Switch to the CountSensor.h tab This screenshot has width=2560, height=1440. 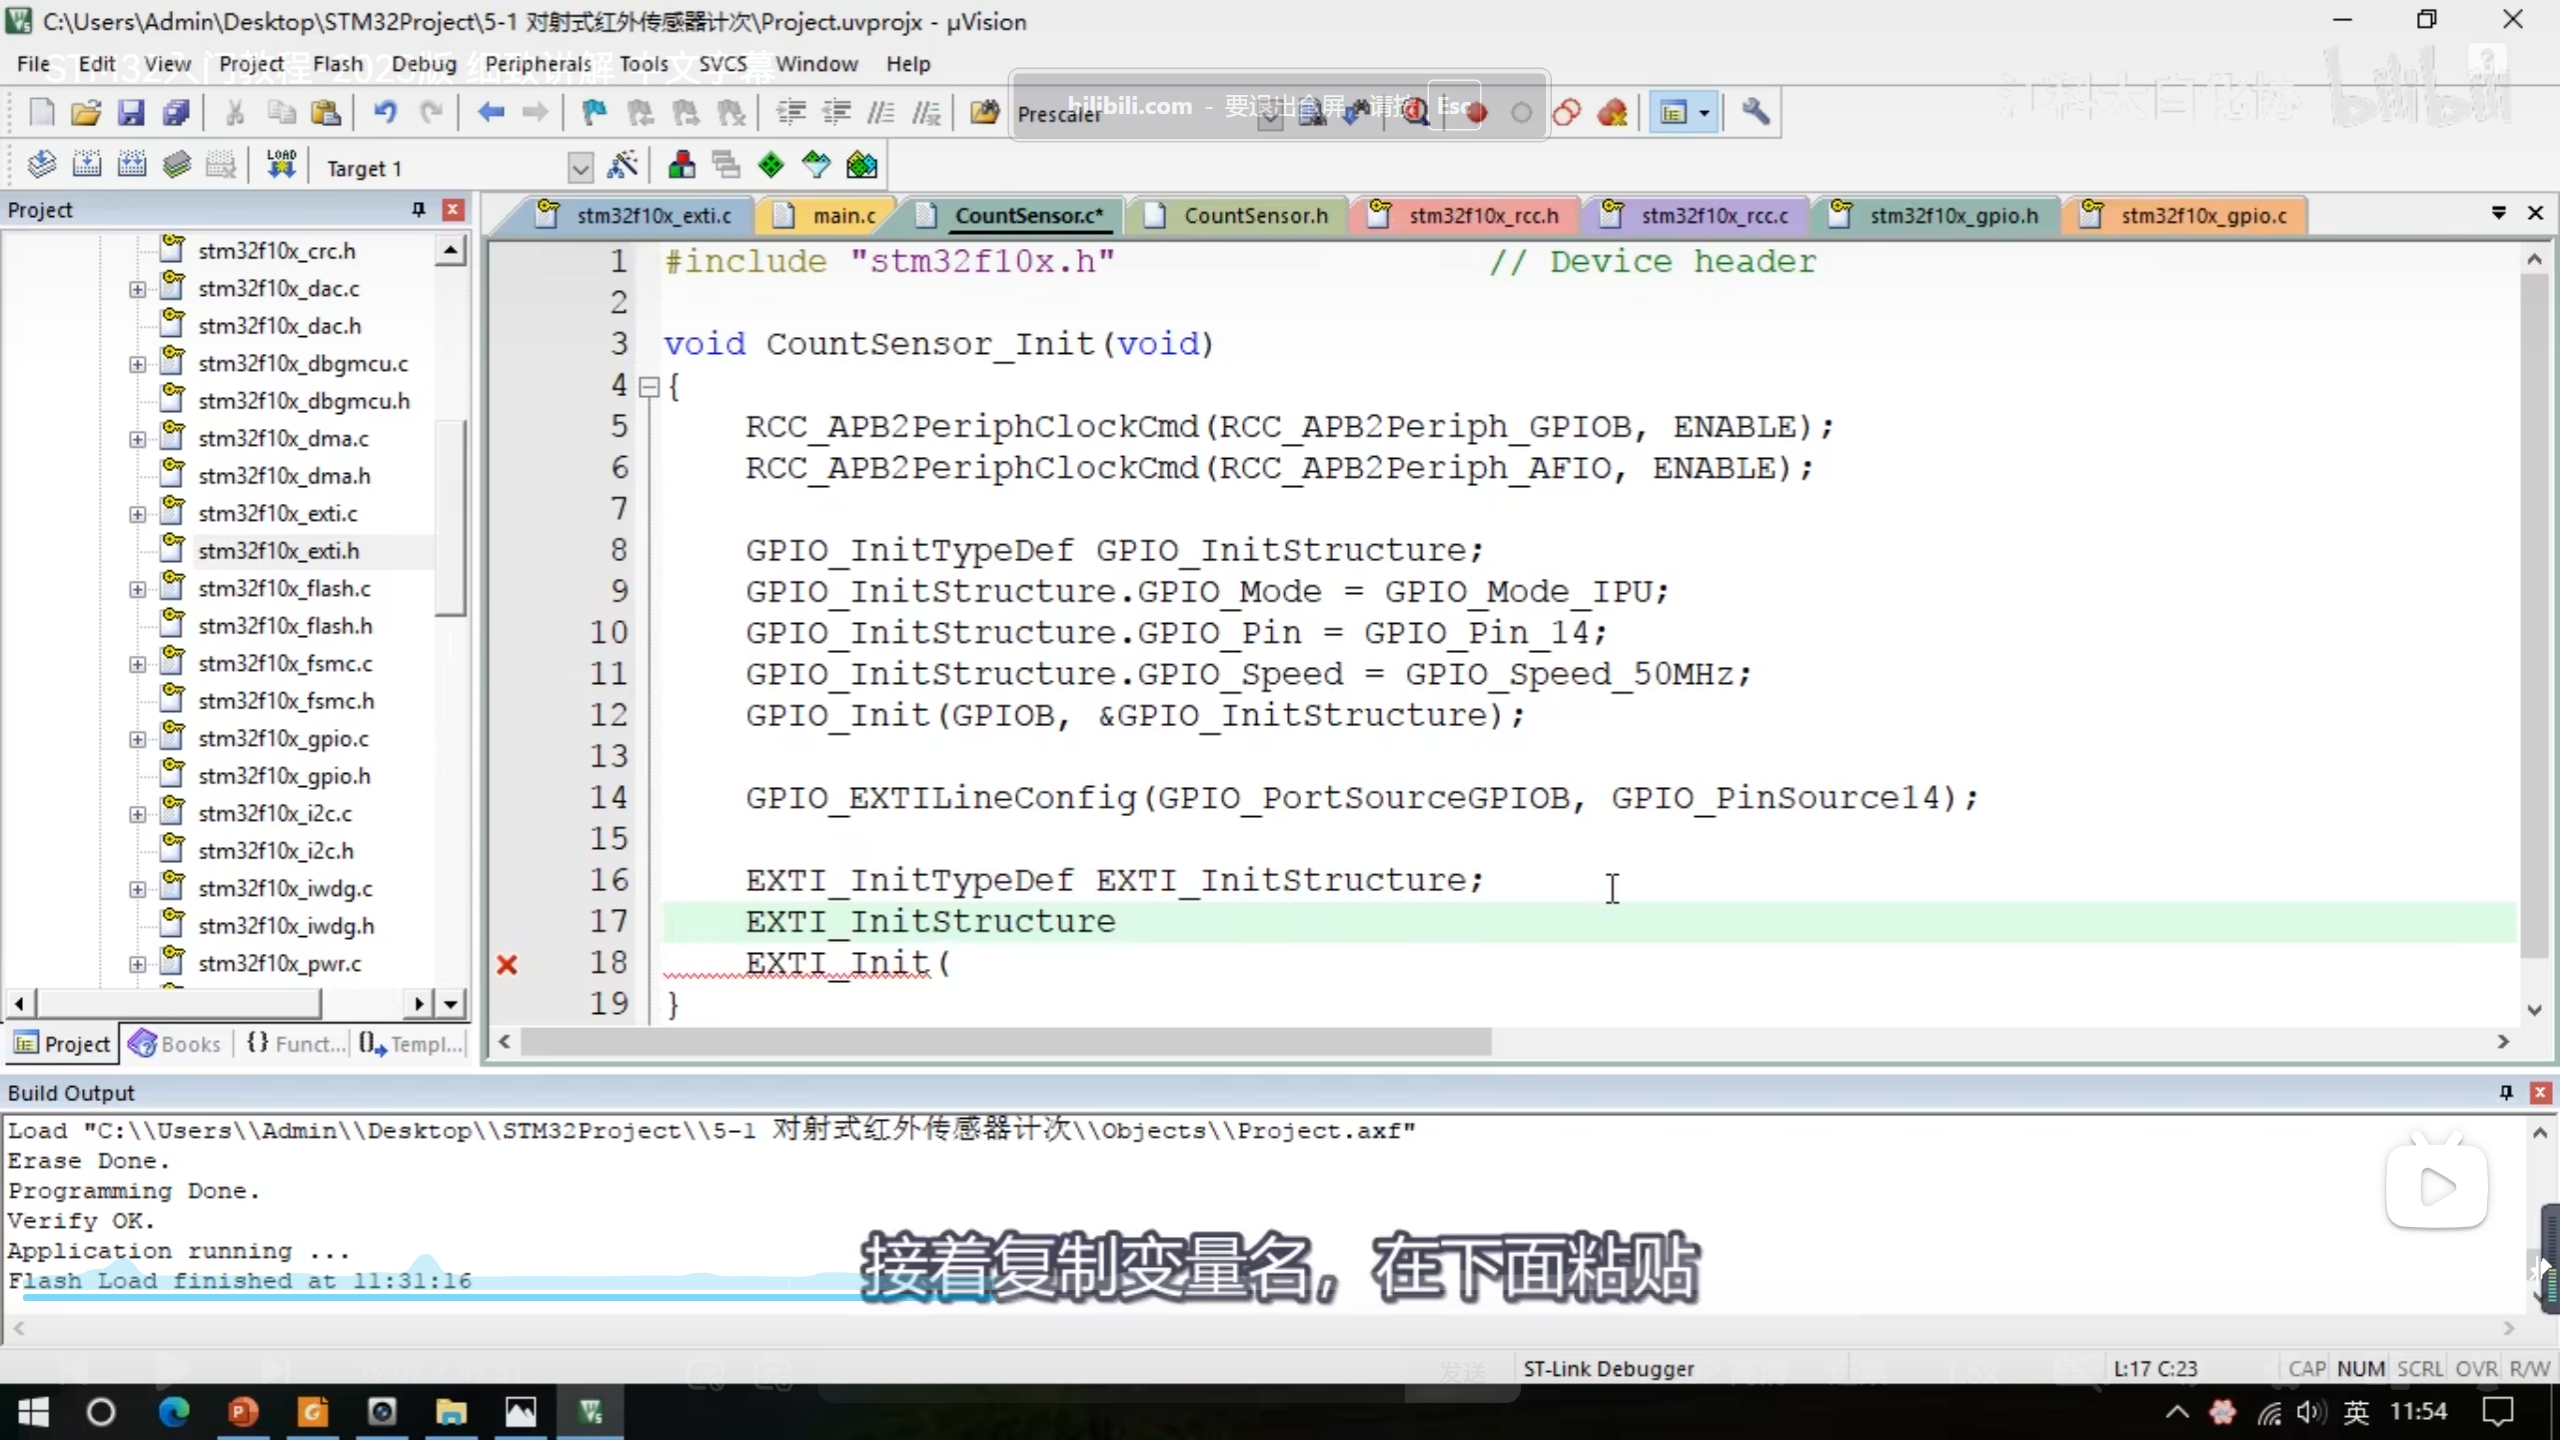pos(1254,215)
